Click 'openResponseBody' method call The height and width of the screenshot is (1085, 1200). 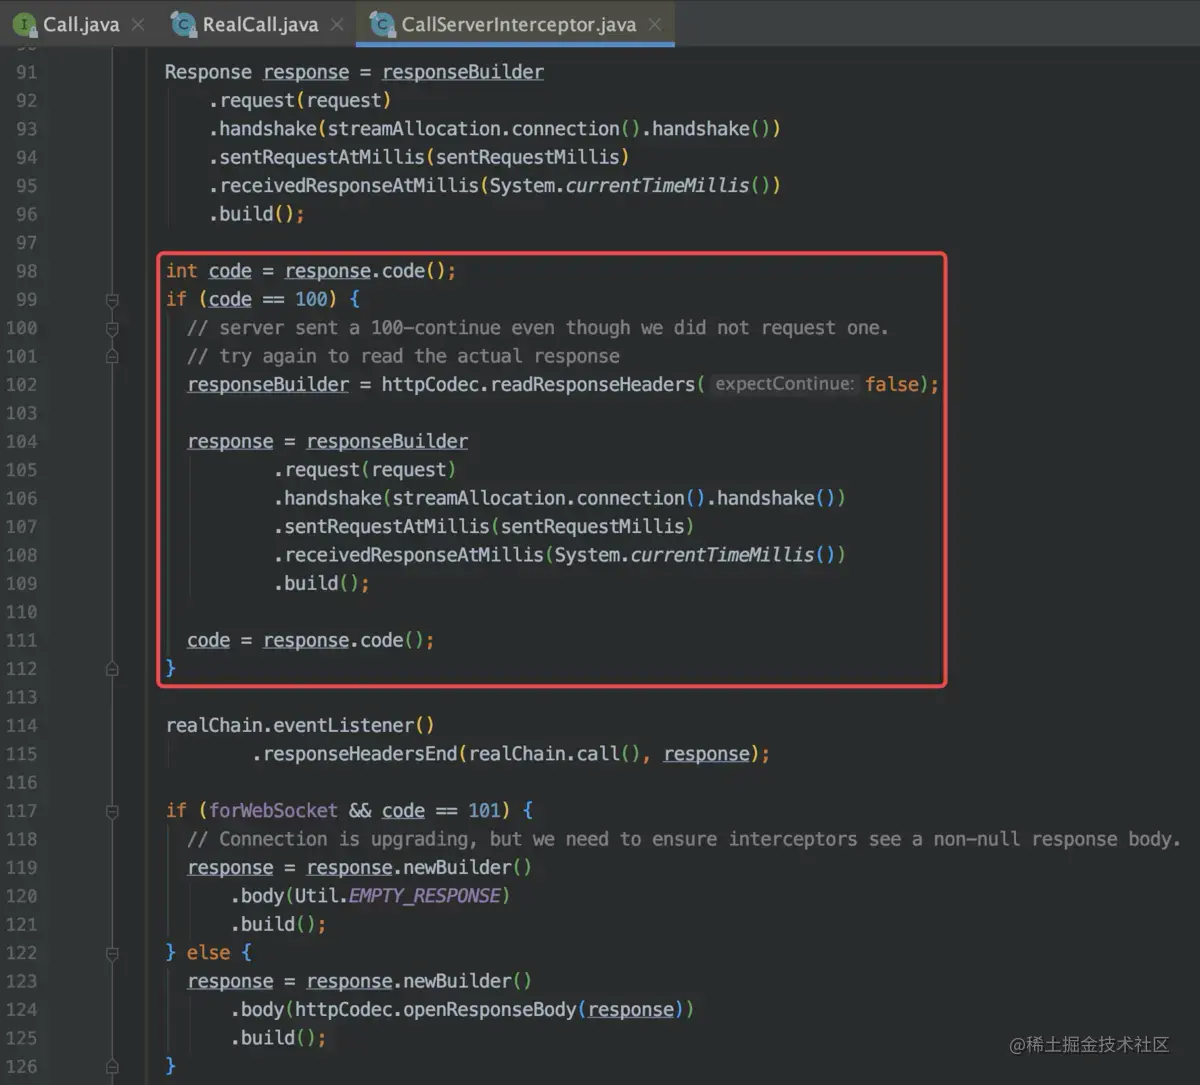click(490, 1010)
